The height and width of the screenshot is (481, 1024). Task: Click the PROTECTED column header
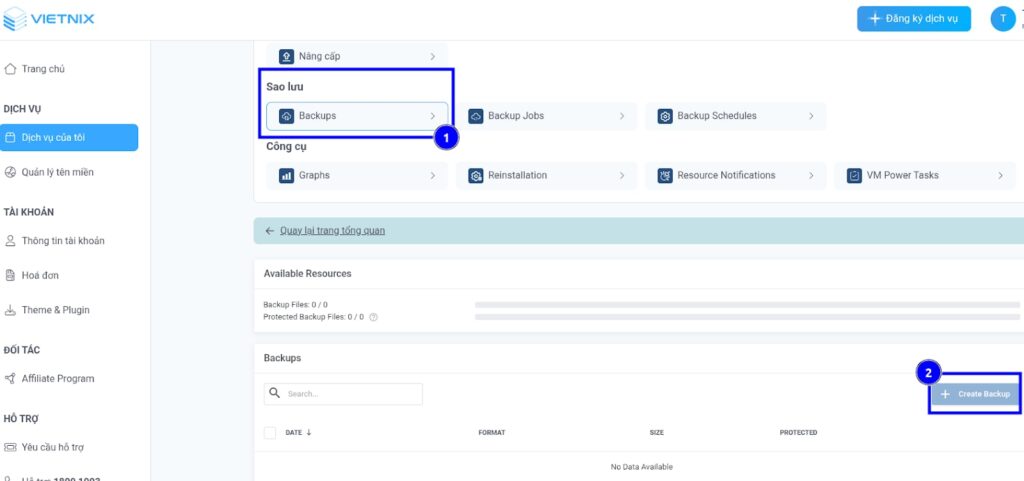798,433
